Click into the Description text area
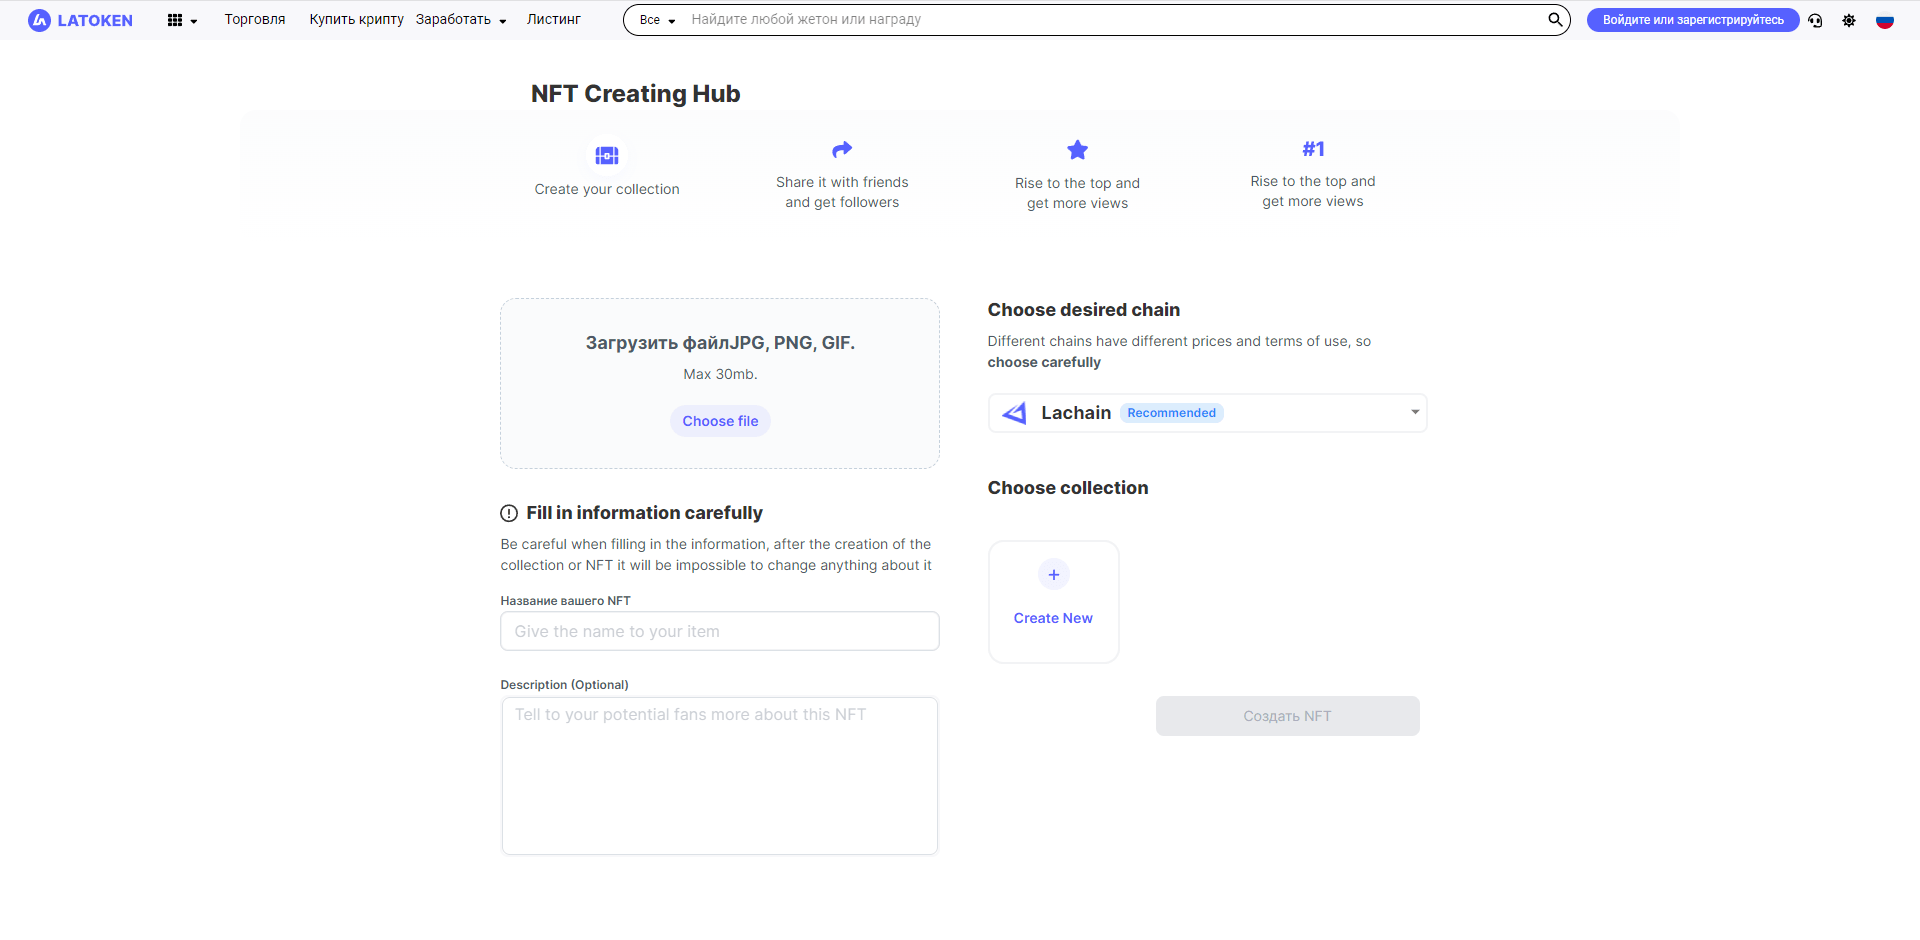 pyautogui.click(x=719, y=775)
